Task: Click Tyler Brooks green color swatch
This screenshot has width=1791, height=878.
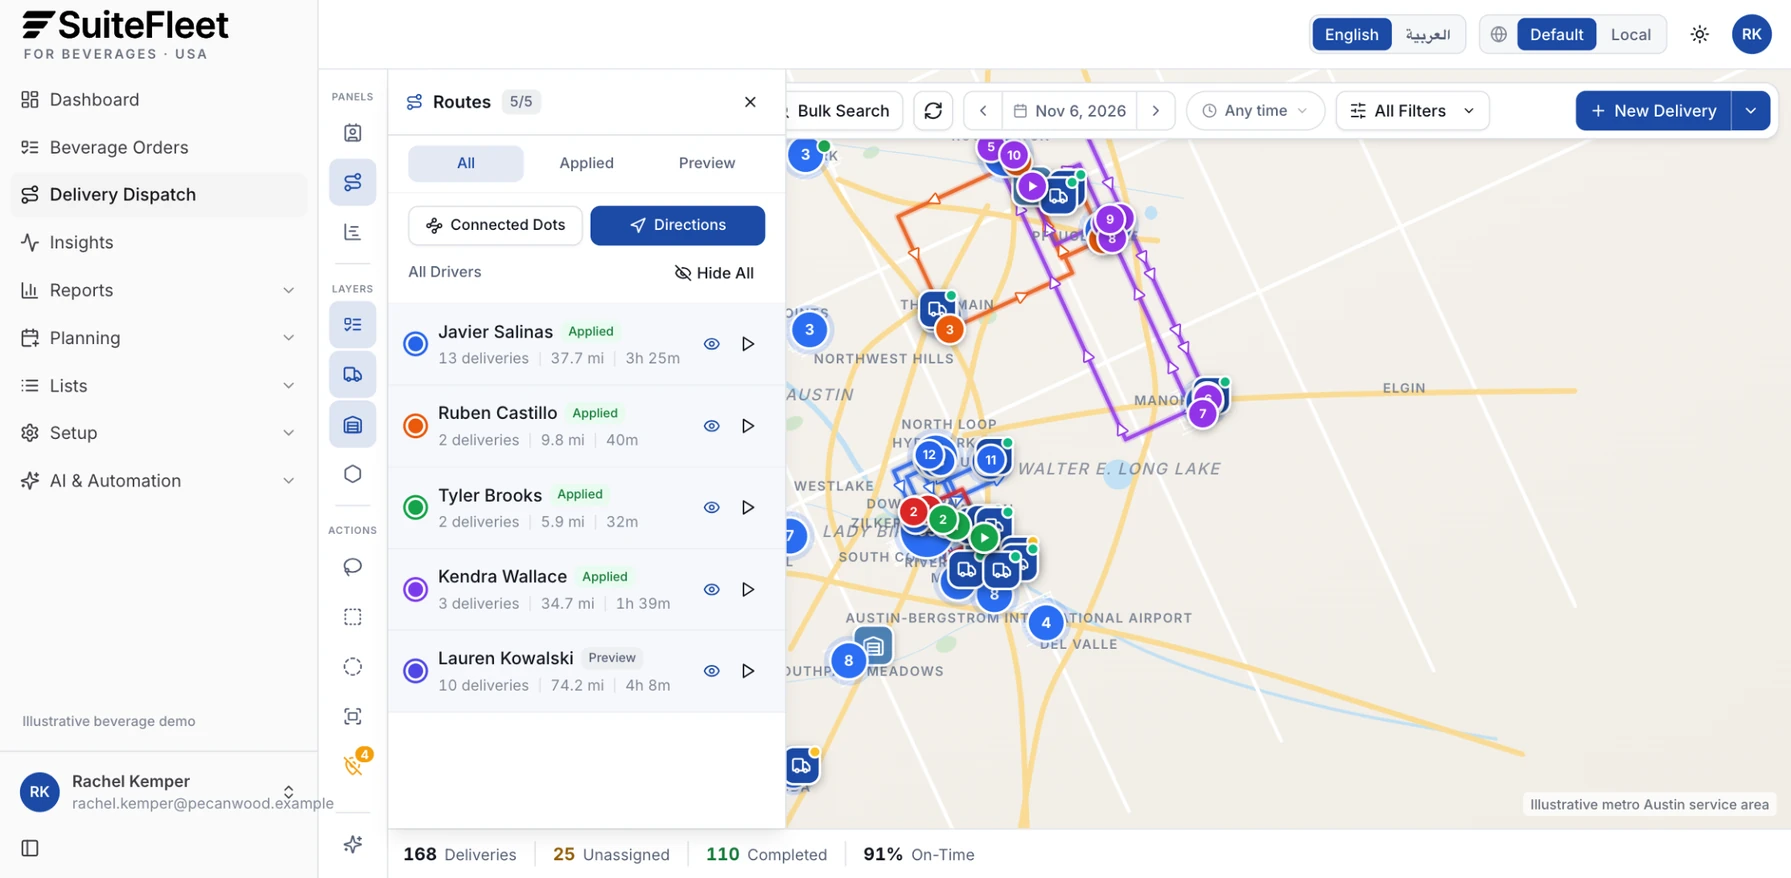Action: tap(415, 508)
